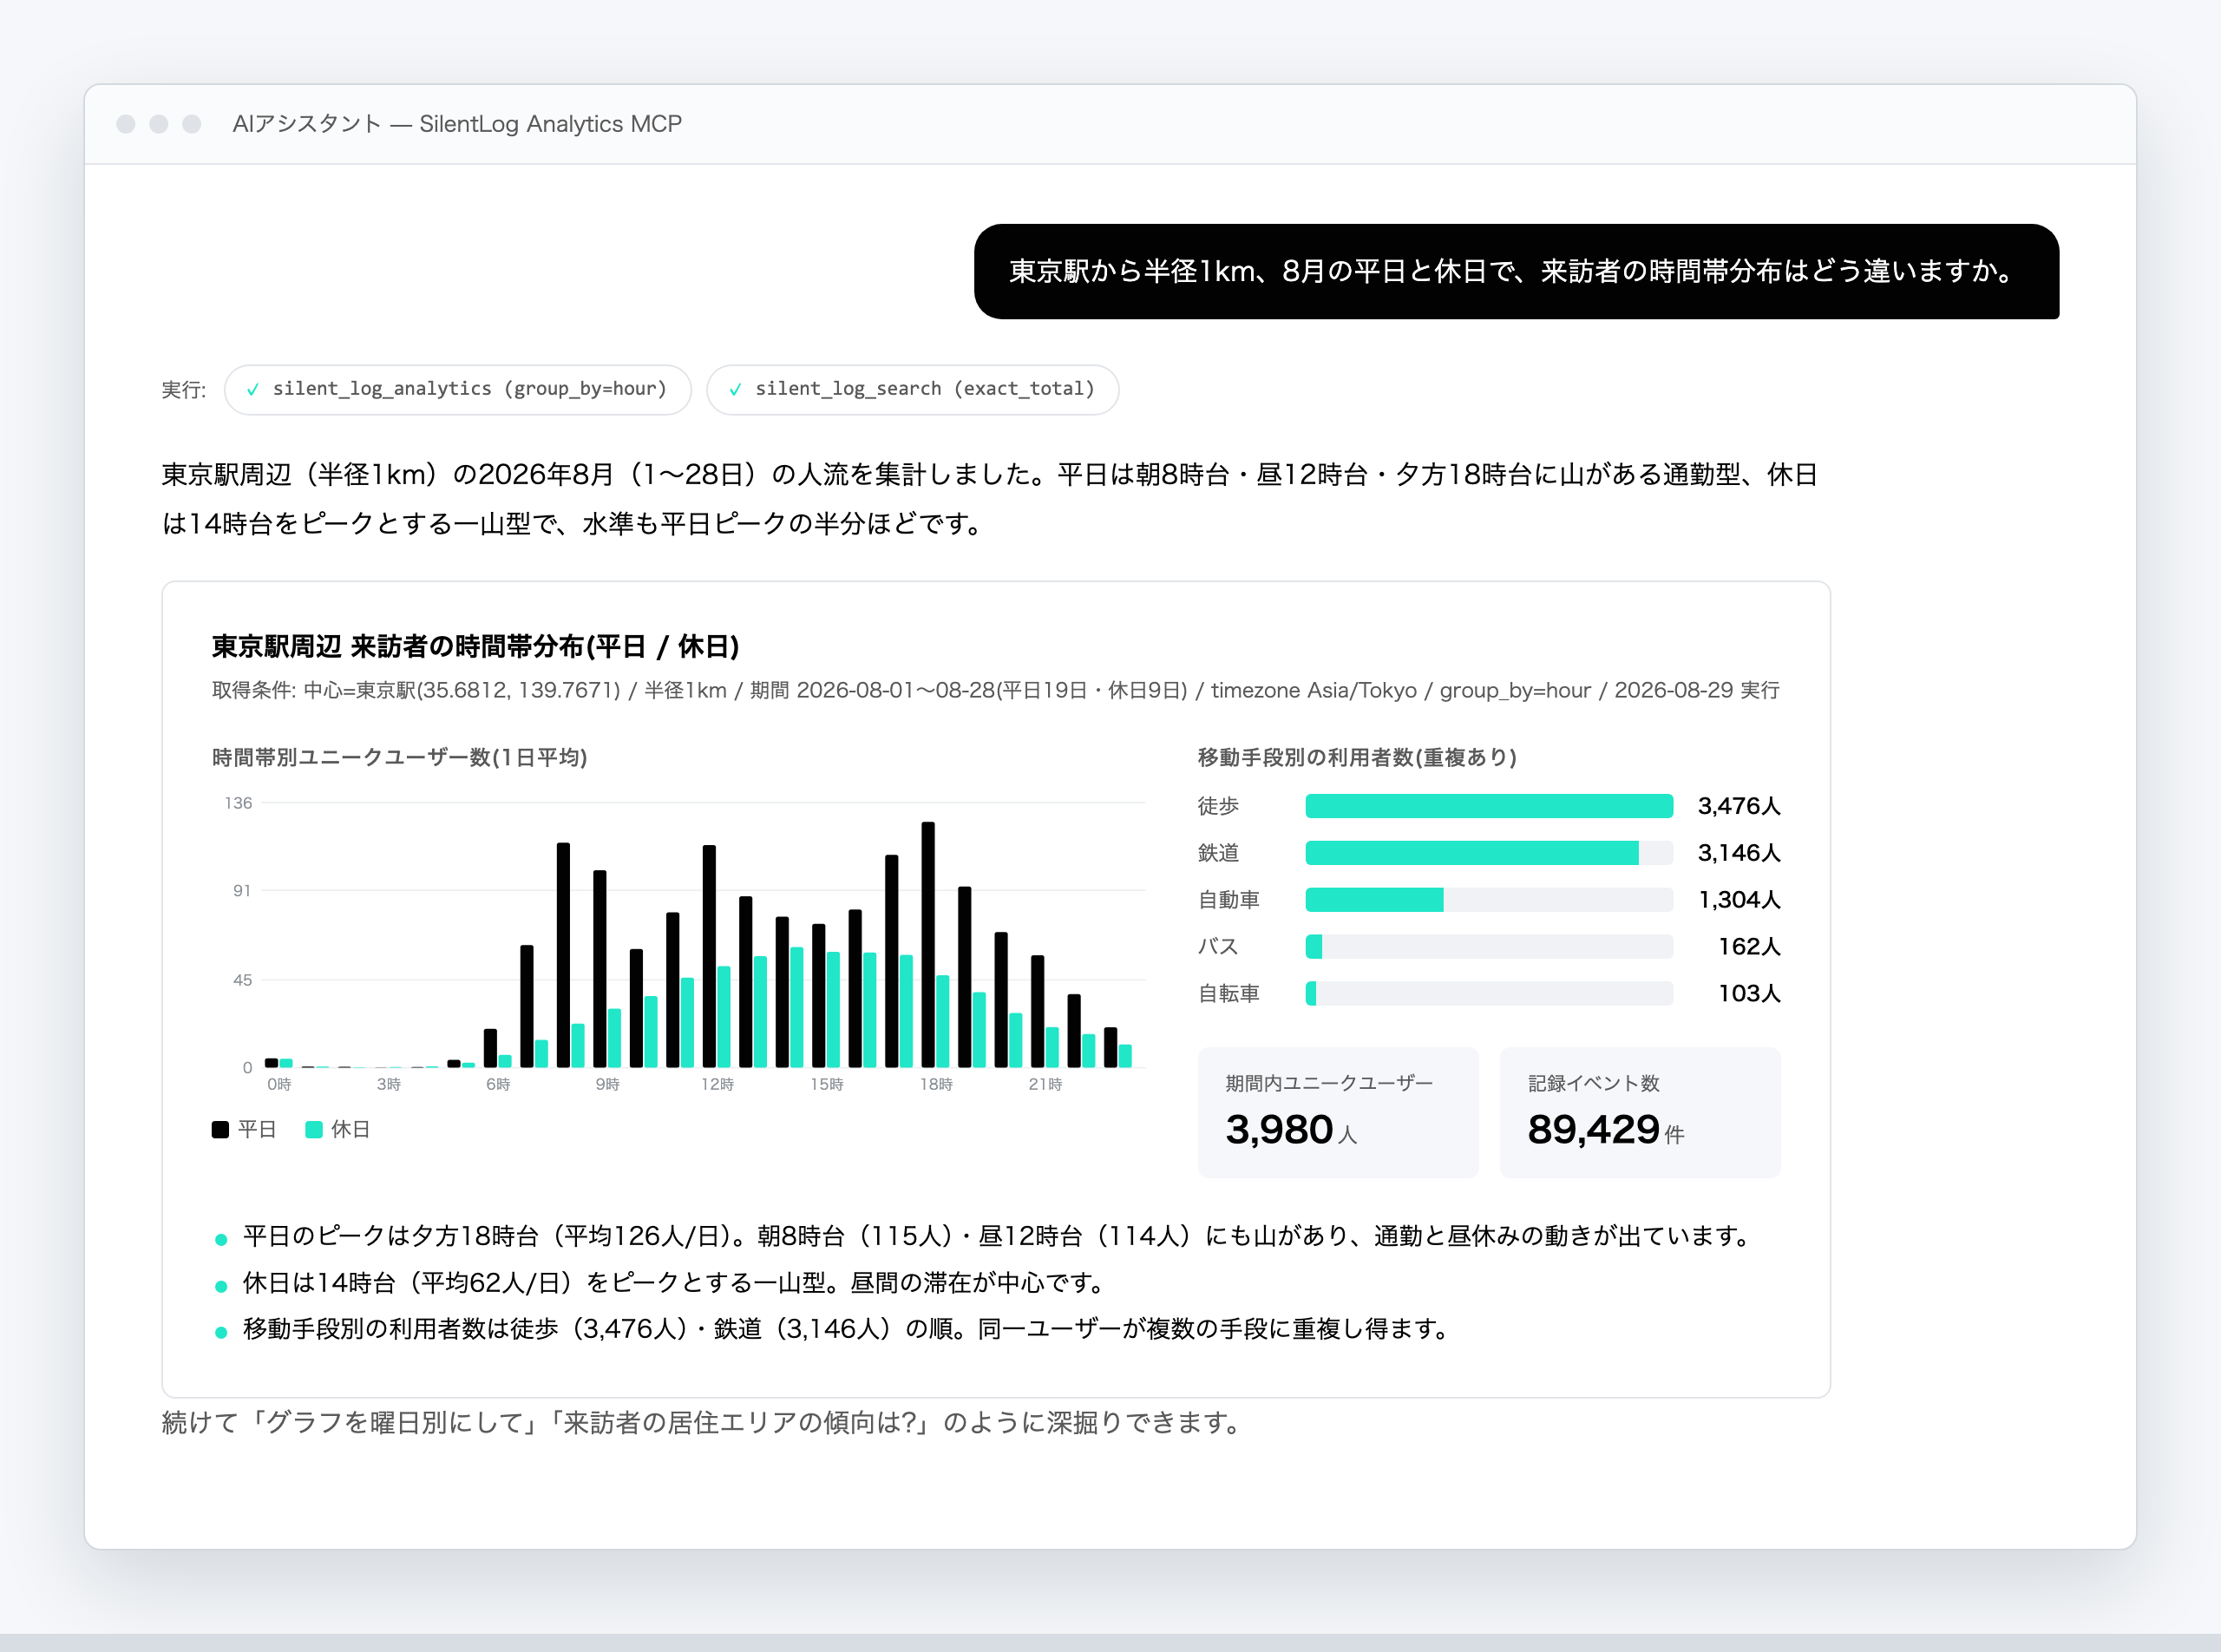Image resolution: width=2221 pixels, height=1652 pixels.
Task: Click the 0時 x-axis label
Action: (x=279, y=1084)
